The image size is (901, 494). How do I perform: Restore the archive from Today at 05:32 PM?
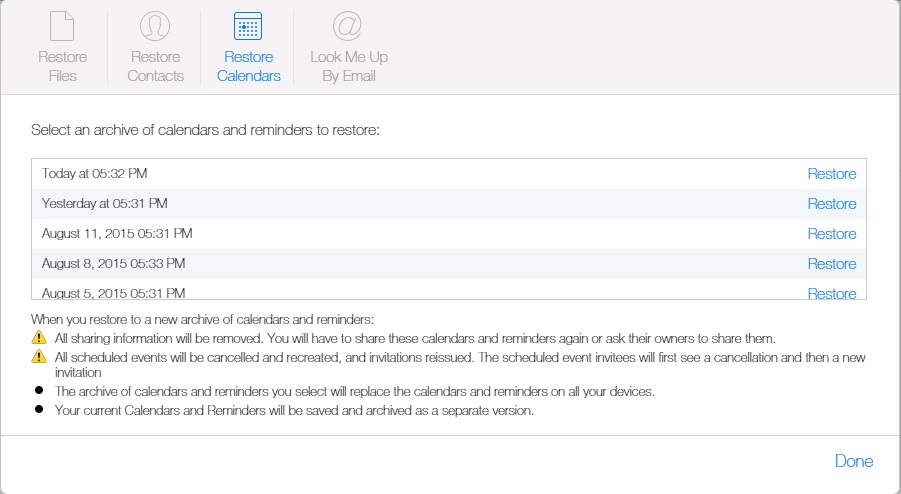pos(831,174)
